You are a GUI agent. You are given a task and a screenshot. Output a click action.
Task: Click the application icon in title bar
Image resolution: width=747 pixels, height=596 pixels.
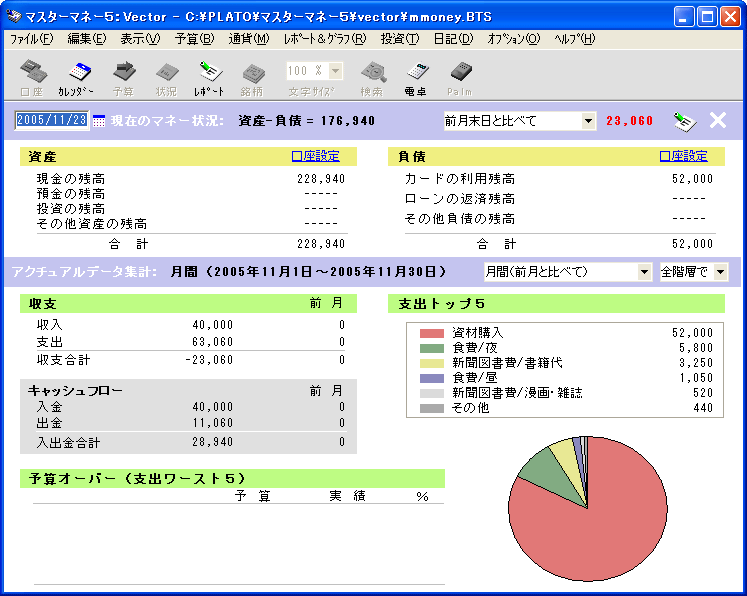[14, 16]
